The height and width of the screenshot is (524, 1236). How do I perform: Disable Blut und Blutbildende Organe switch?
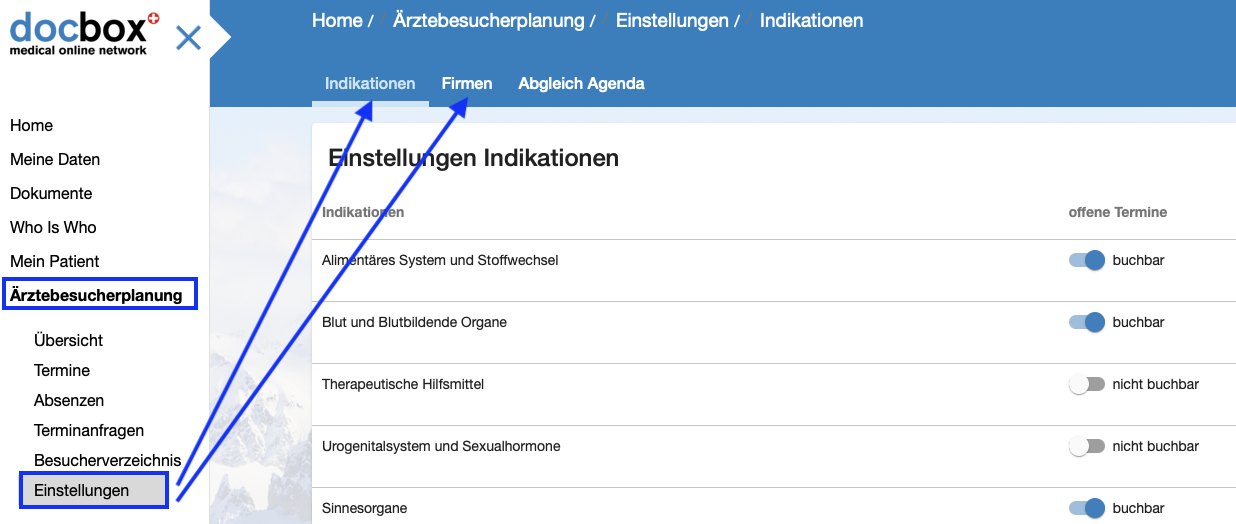point(1087,322)
